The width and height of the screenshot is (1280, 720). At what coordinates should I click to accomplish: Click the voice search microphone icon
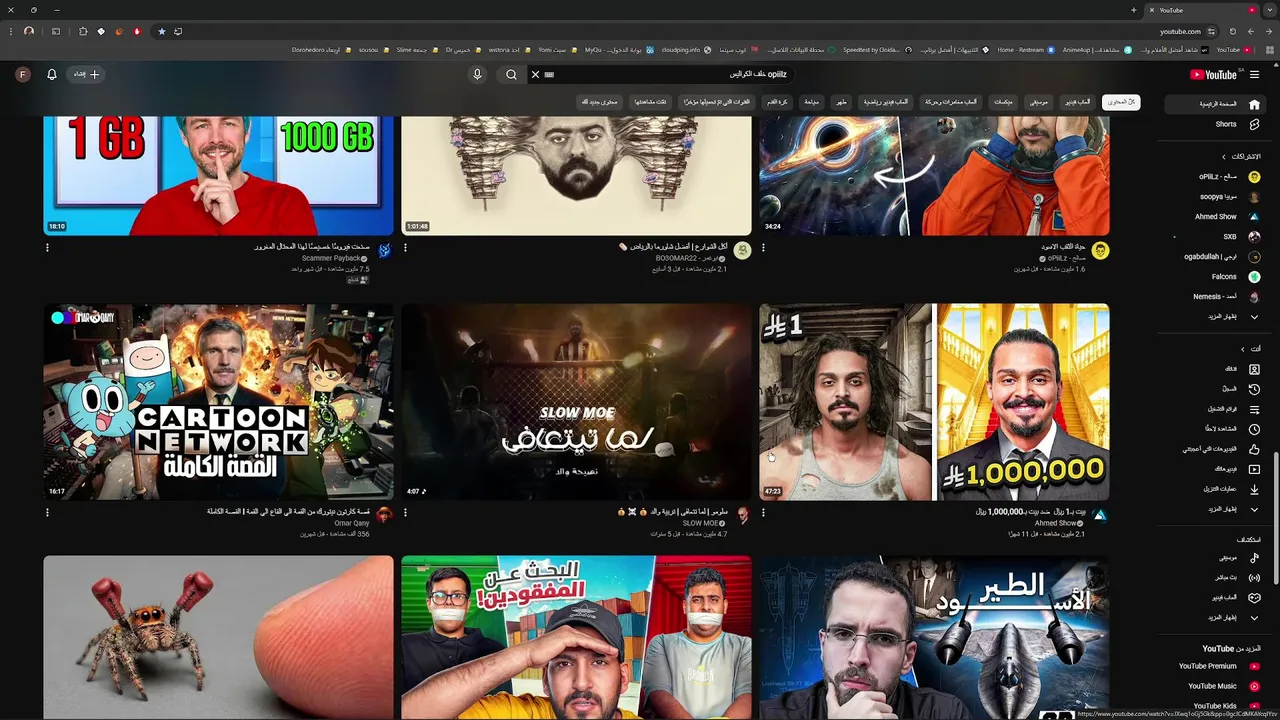pos(477,74)
